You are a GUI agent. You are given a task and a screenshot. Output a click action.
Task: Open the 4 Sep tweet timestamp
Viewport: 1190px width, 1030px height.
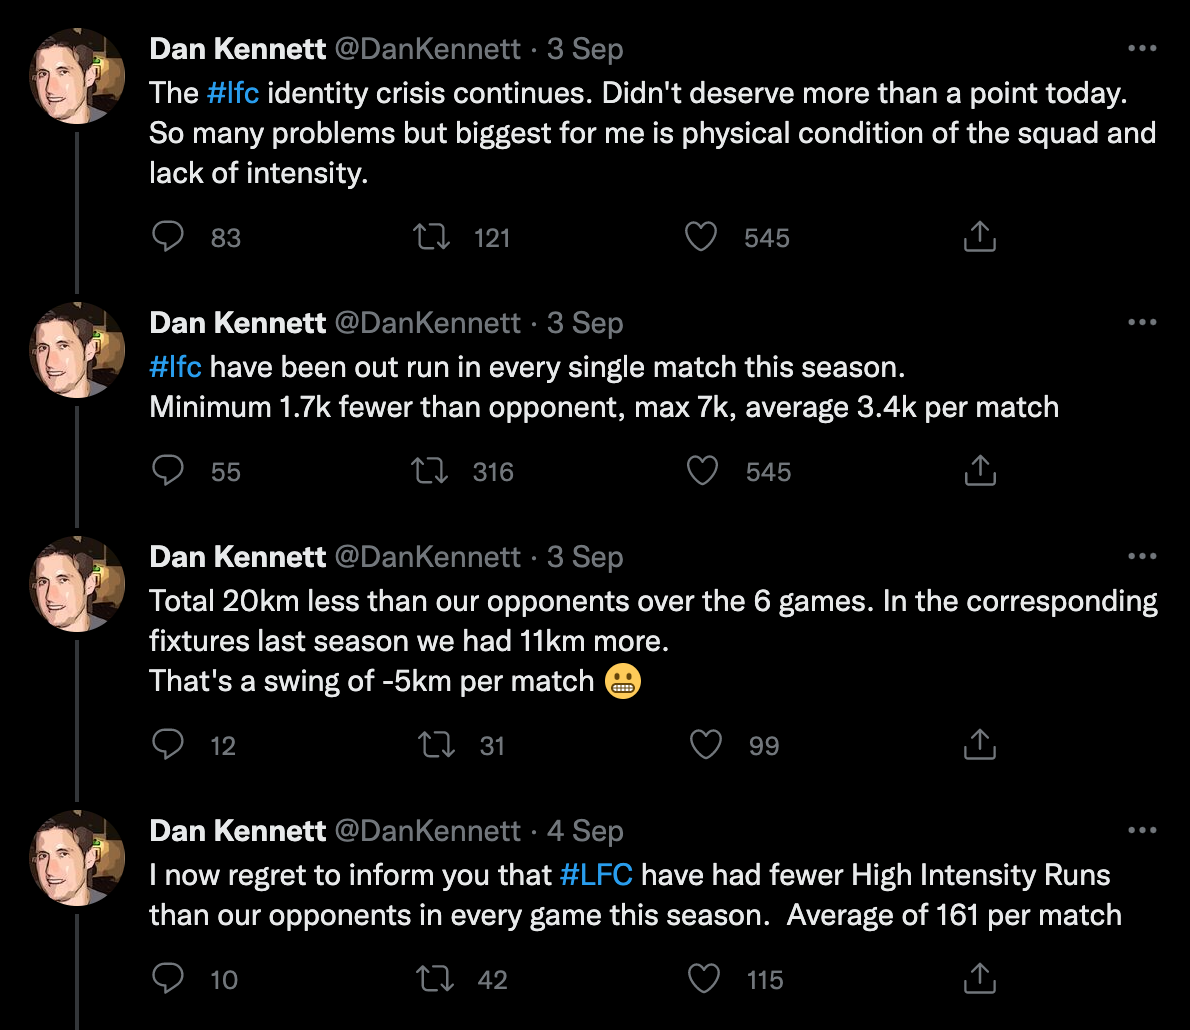point(584,831)
